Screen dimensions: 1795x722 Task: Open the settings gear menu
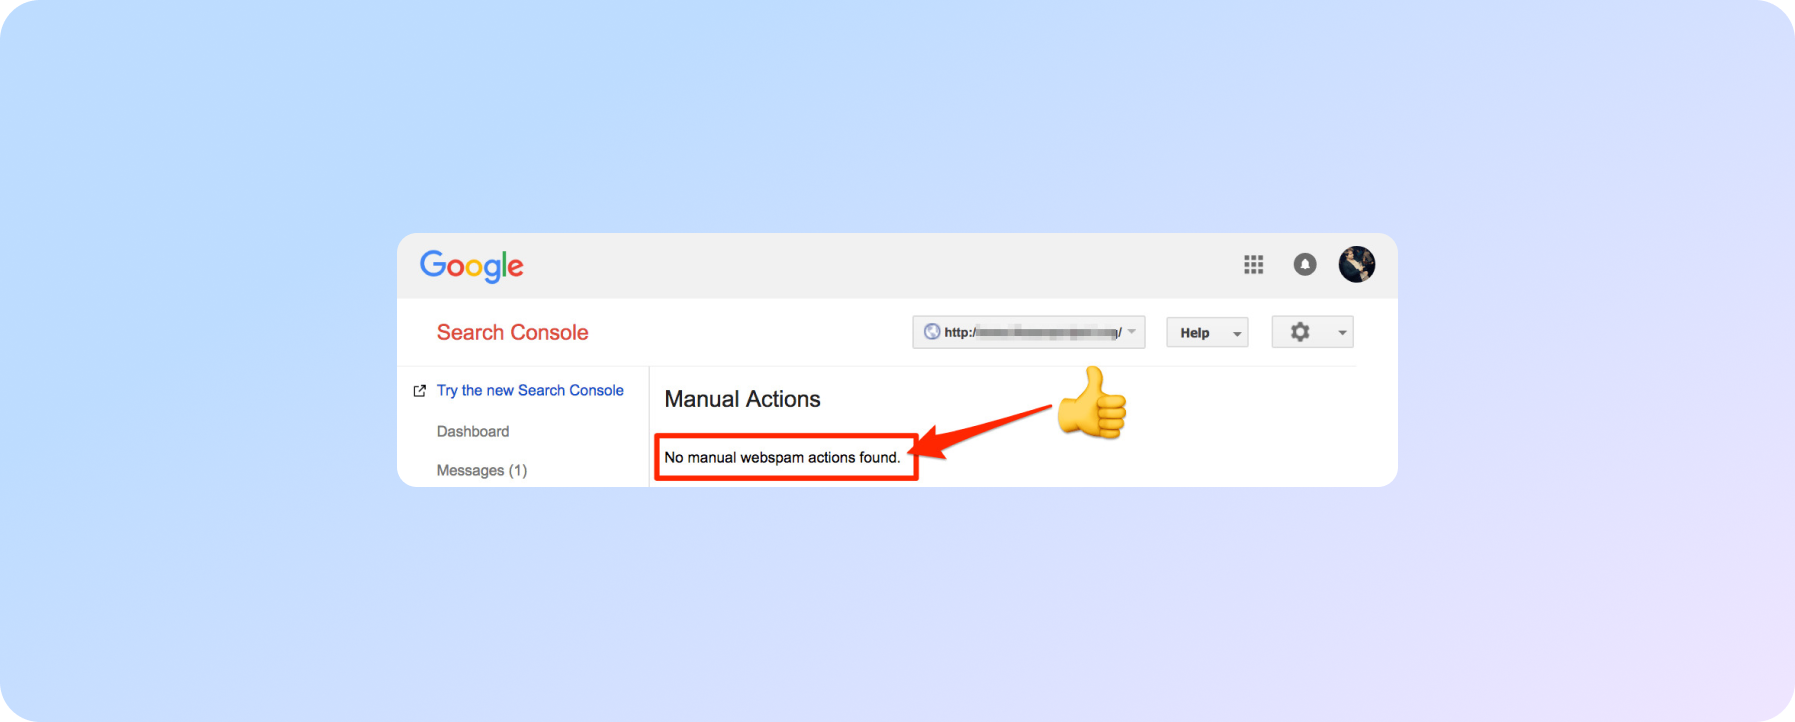[x=1312, y=332]
